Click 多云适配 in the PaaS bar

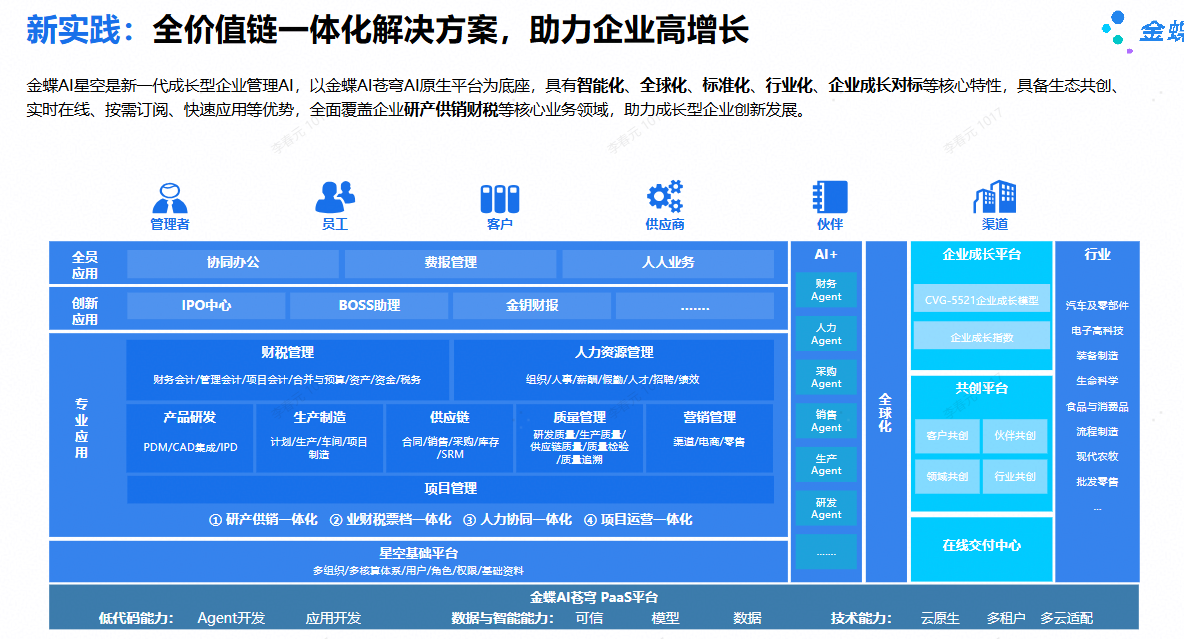[x=1066, y=618]
